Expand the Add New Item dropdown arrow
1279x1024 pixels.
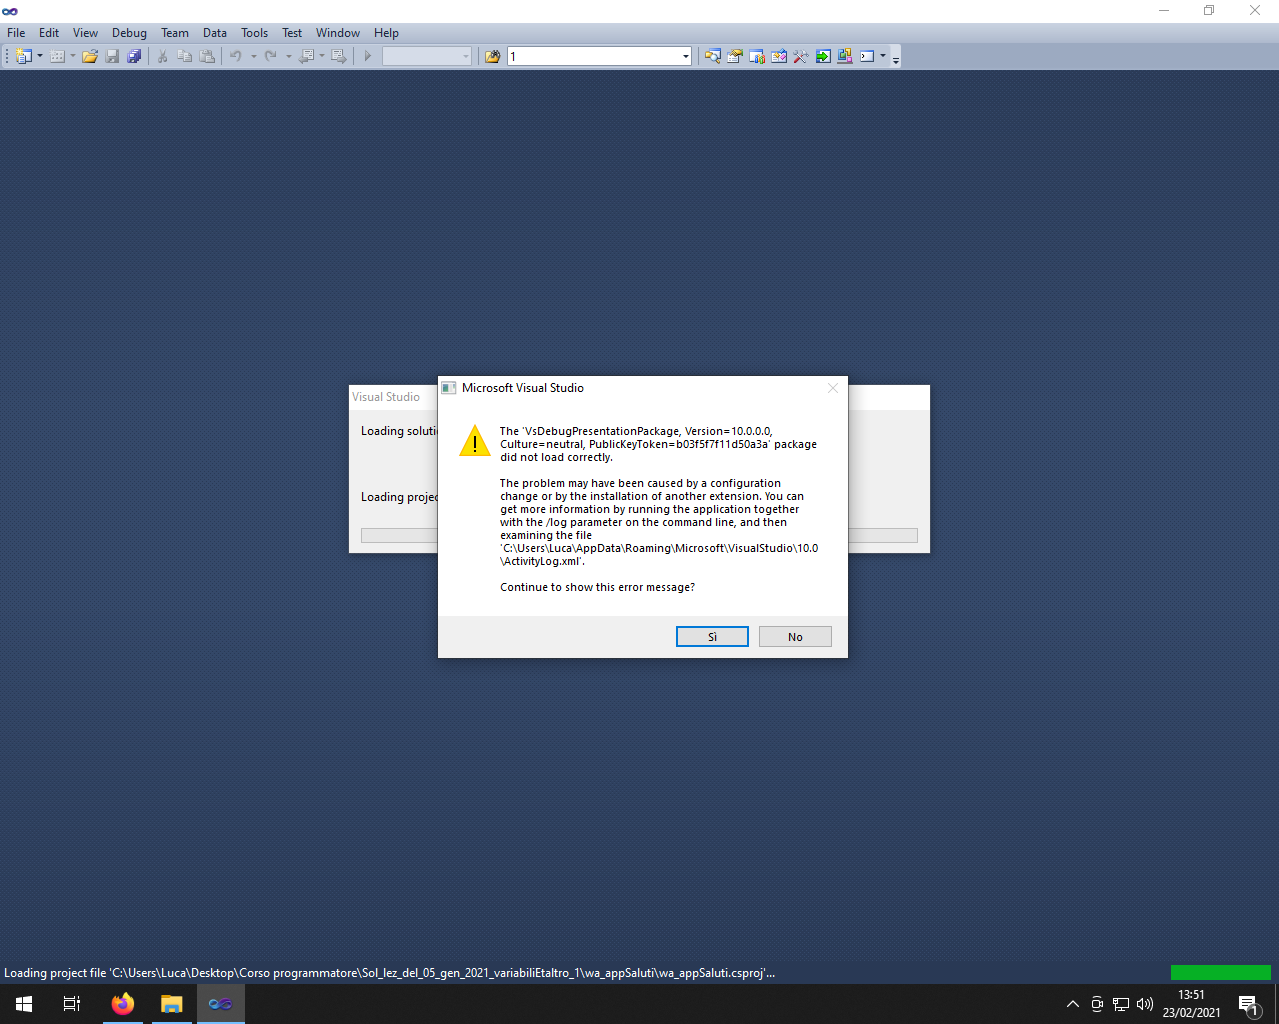[73, 56]
